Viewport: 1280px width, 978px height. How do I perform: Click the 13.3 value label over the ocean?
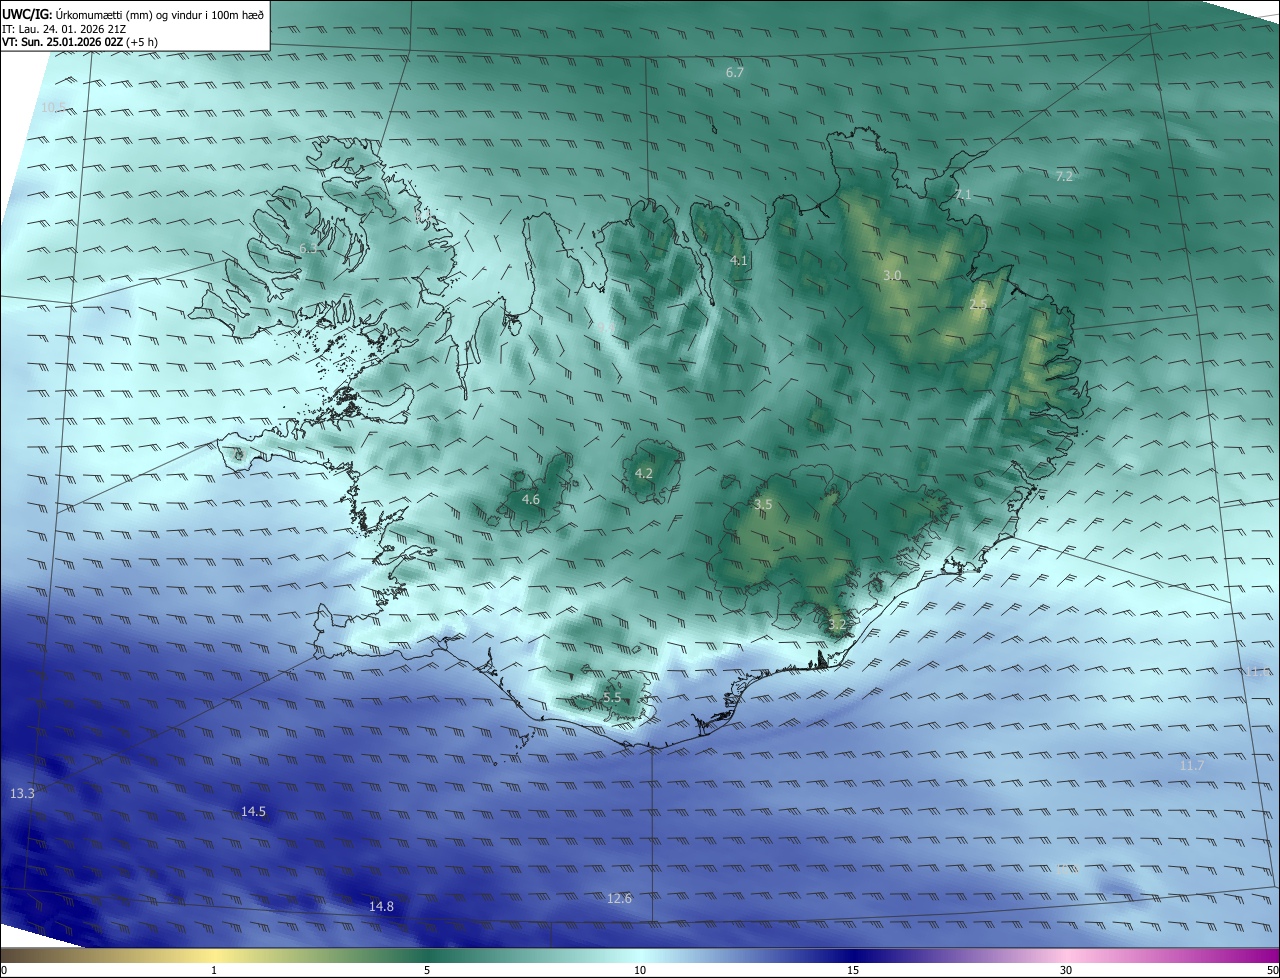22,793
